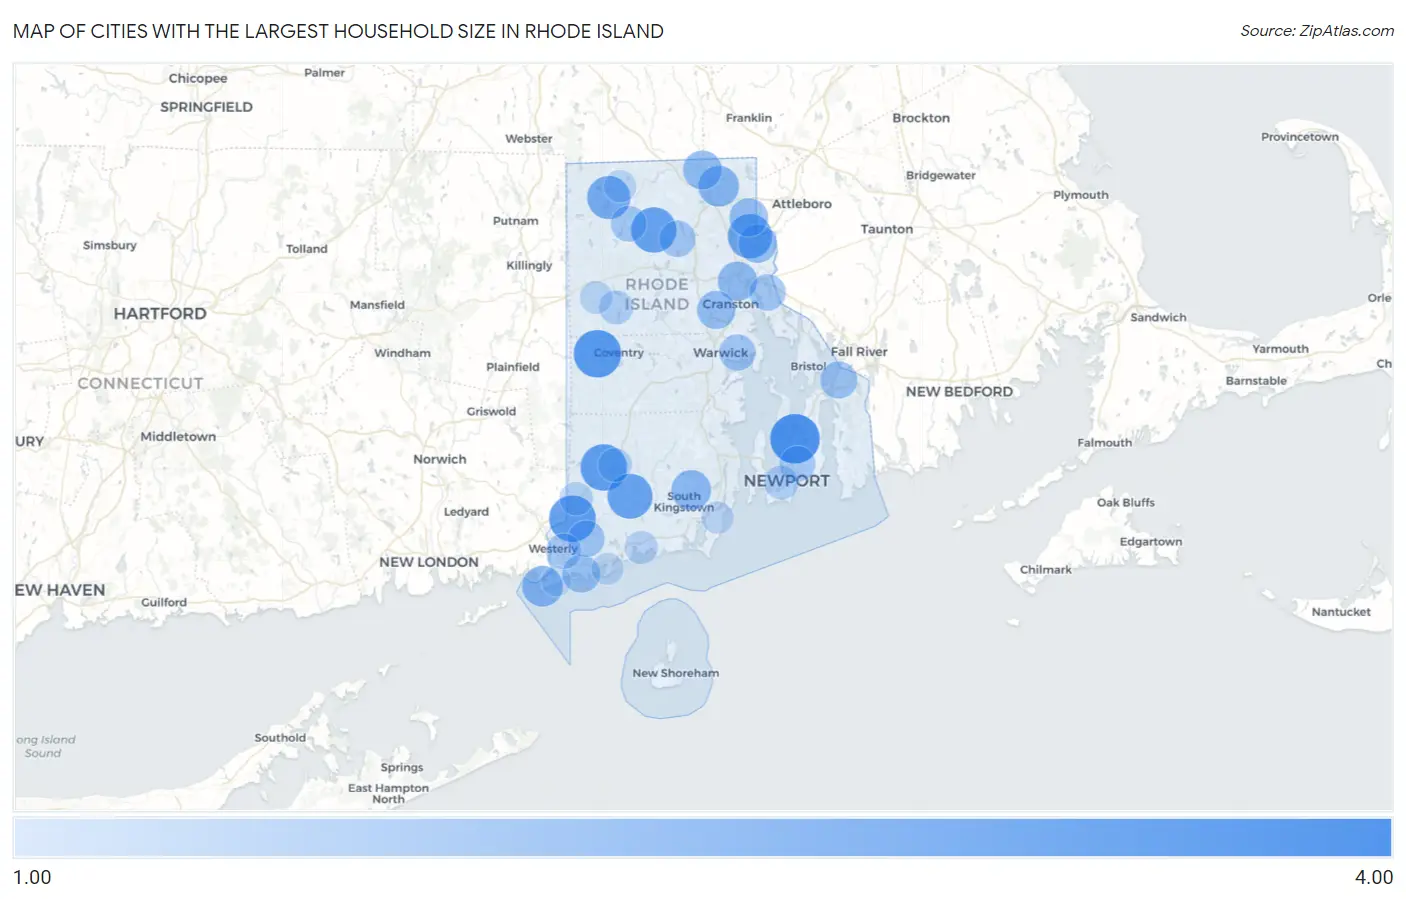The image size is (1406, 899).
Task: Click the SPRINGFIELD city label
Action: click(206, 107)
